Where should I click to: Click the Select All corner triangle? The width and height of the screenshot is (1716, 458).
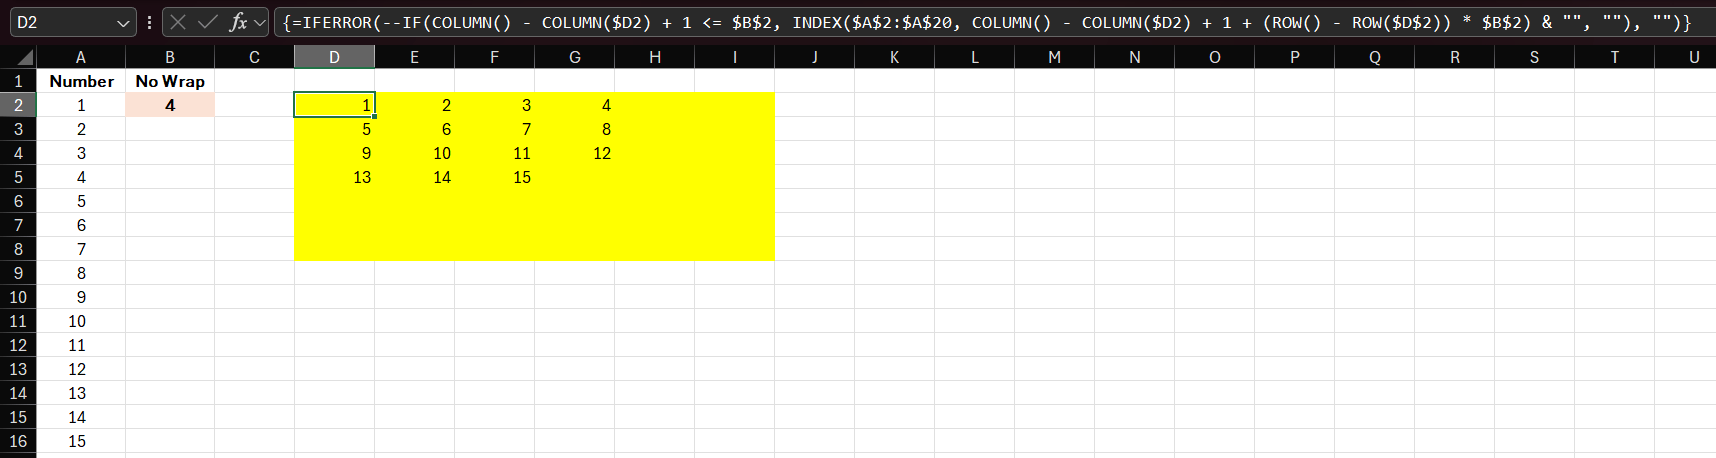[18, 57]
